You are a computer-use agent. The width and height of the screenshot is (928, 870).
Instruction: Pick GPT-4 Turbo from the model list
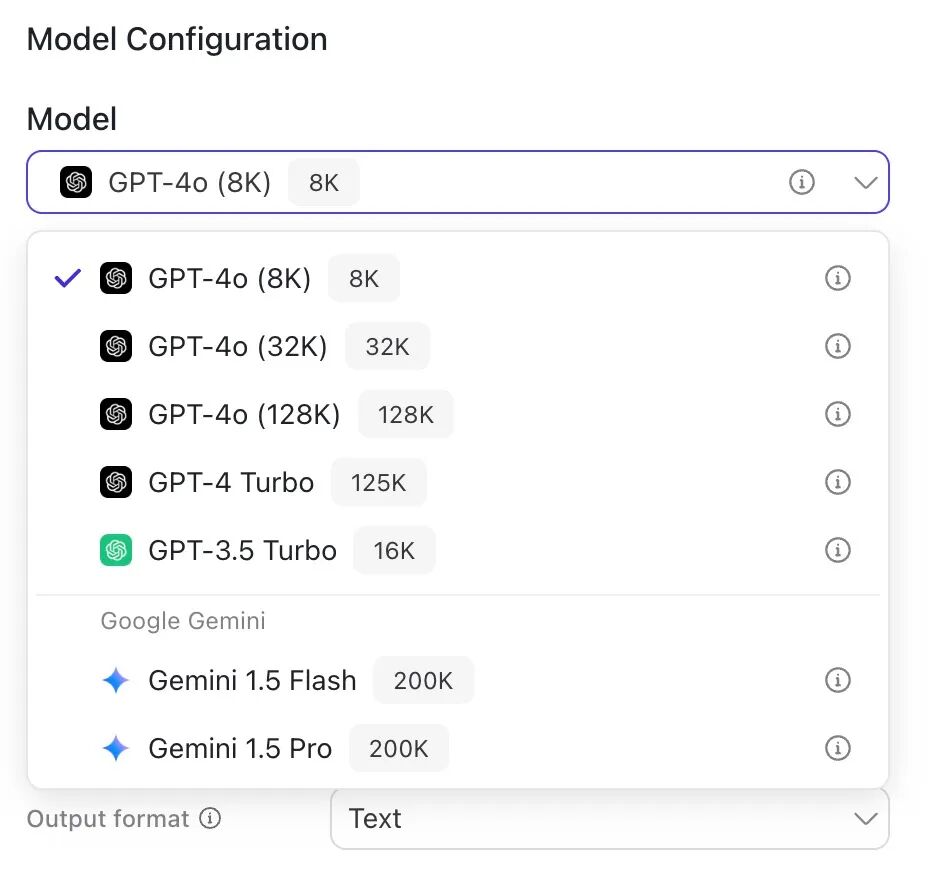pos(231,482)
